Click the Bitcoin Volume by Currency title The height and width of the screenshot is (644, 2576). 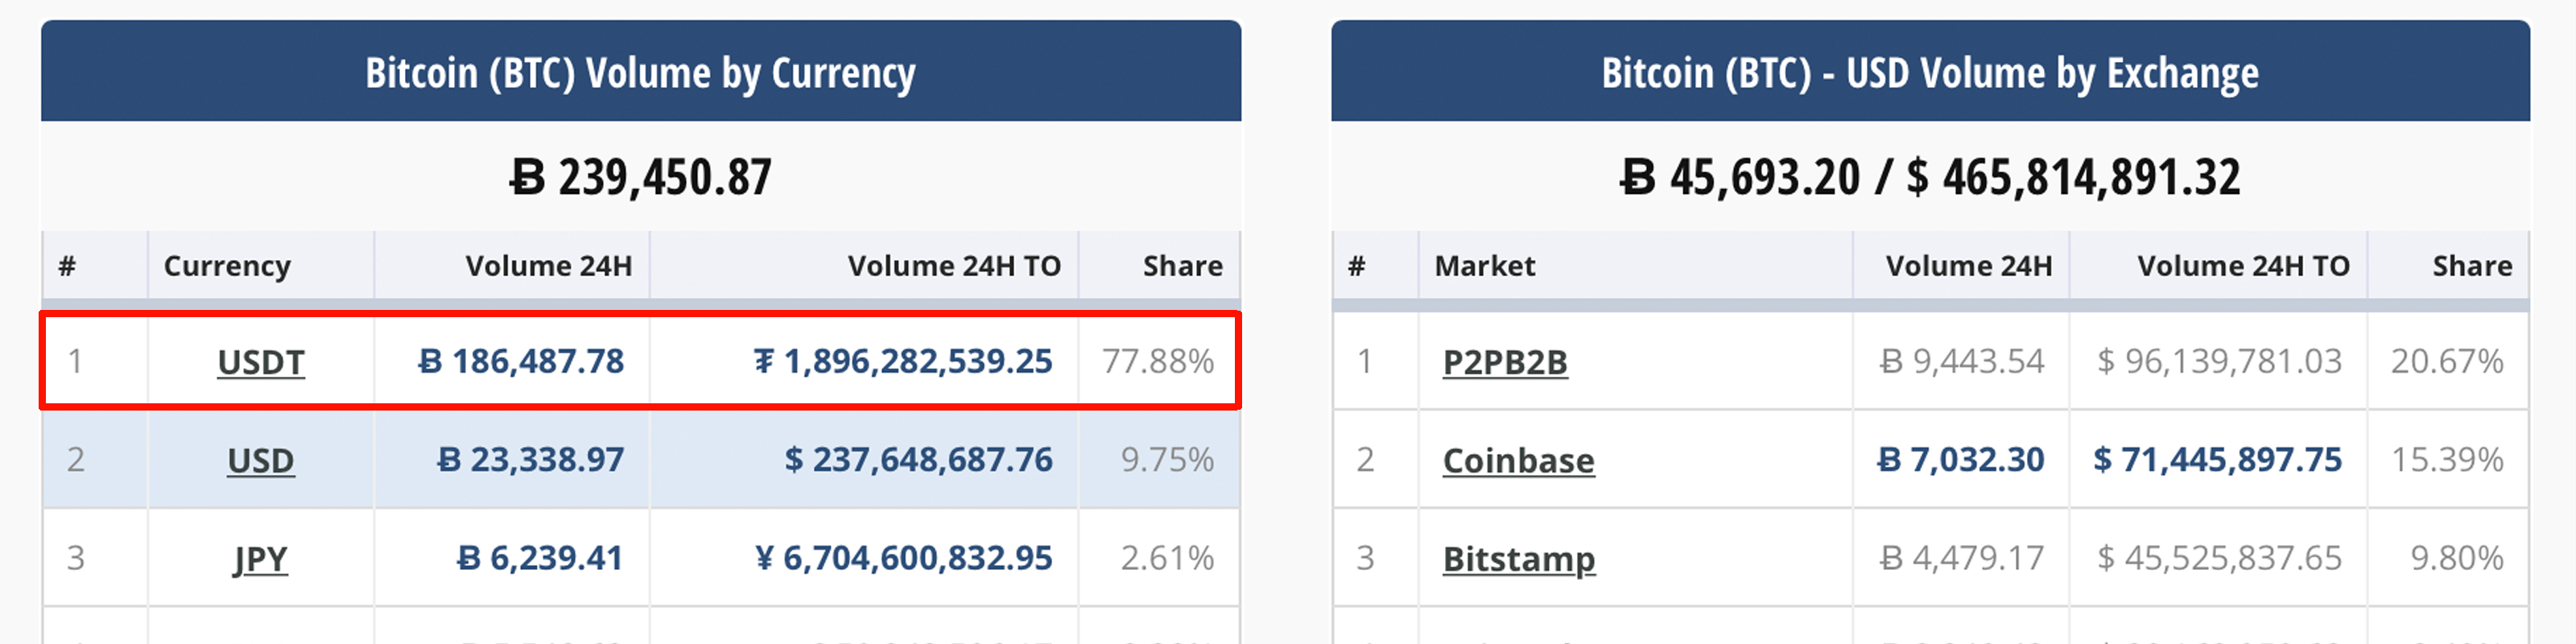tap(641, 72)
